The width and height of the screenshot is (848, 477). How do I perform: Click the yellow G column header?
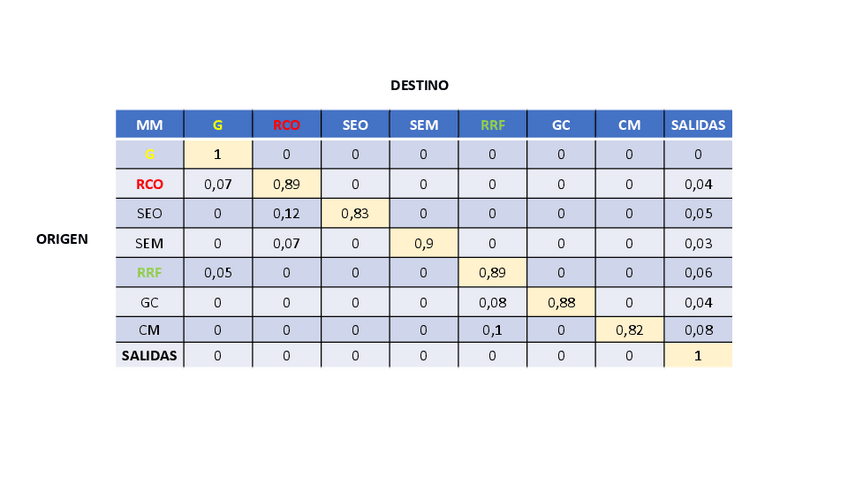tap(218, 125)
